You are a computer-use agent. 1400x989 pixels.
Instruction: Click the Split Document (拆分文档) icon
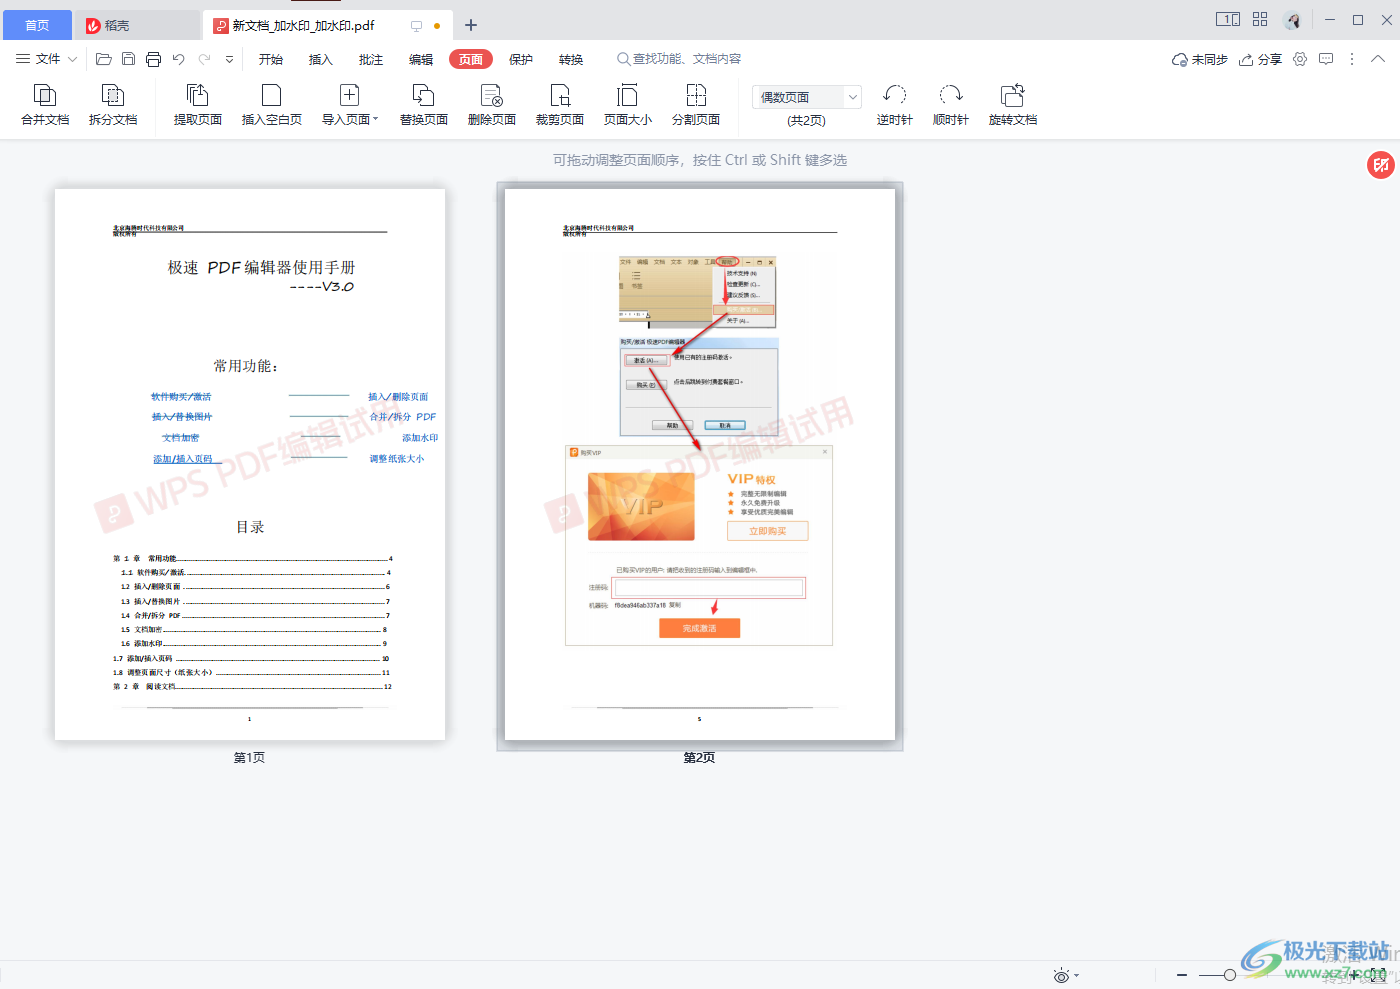(113, 104)
